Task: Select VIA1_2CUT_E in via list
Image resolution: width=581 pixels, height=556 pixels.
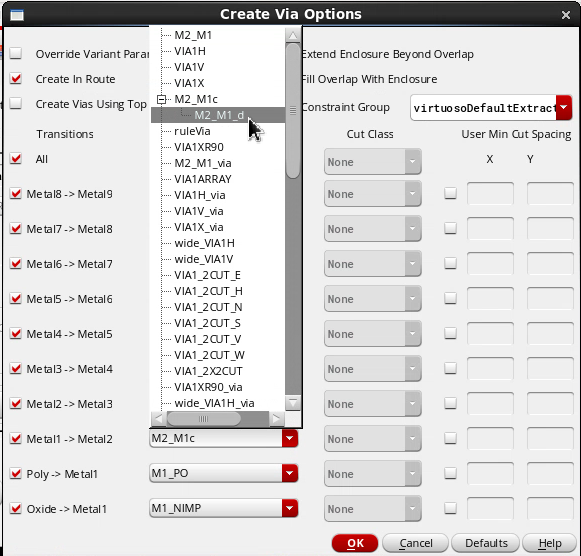Action: [207, 275]
